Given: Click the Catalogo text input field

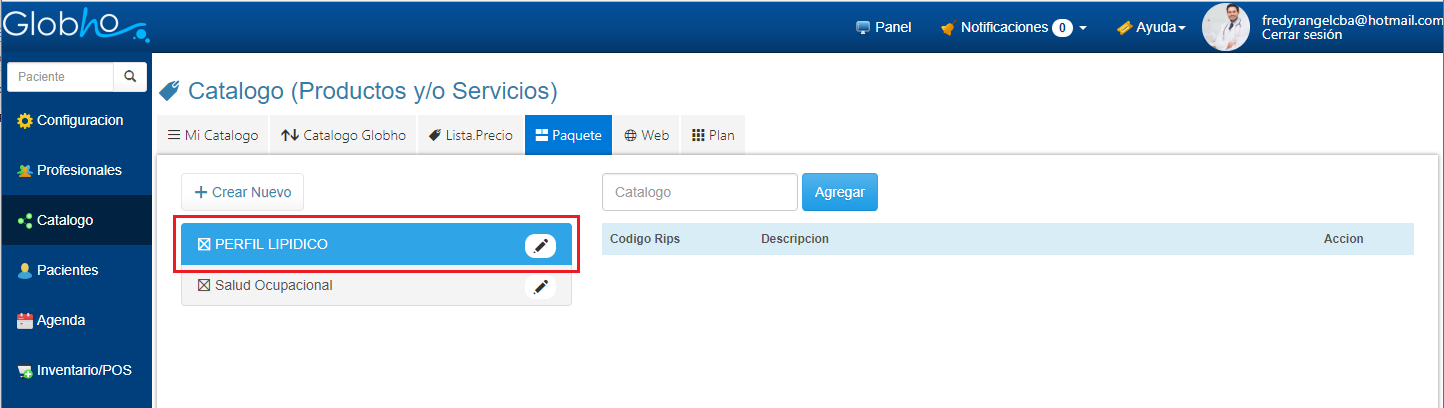Looking at the screenshot, I should click(699, 192).
